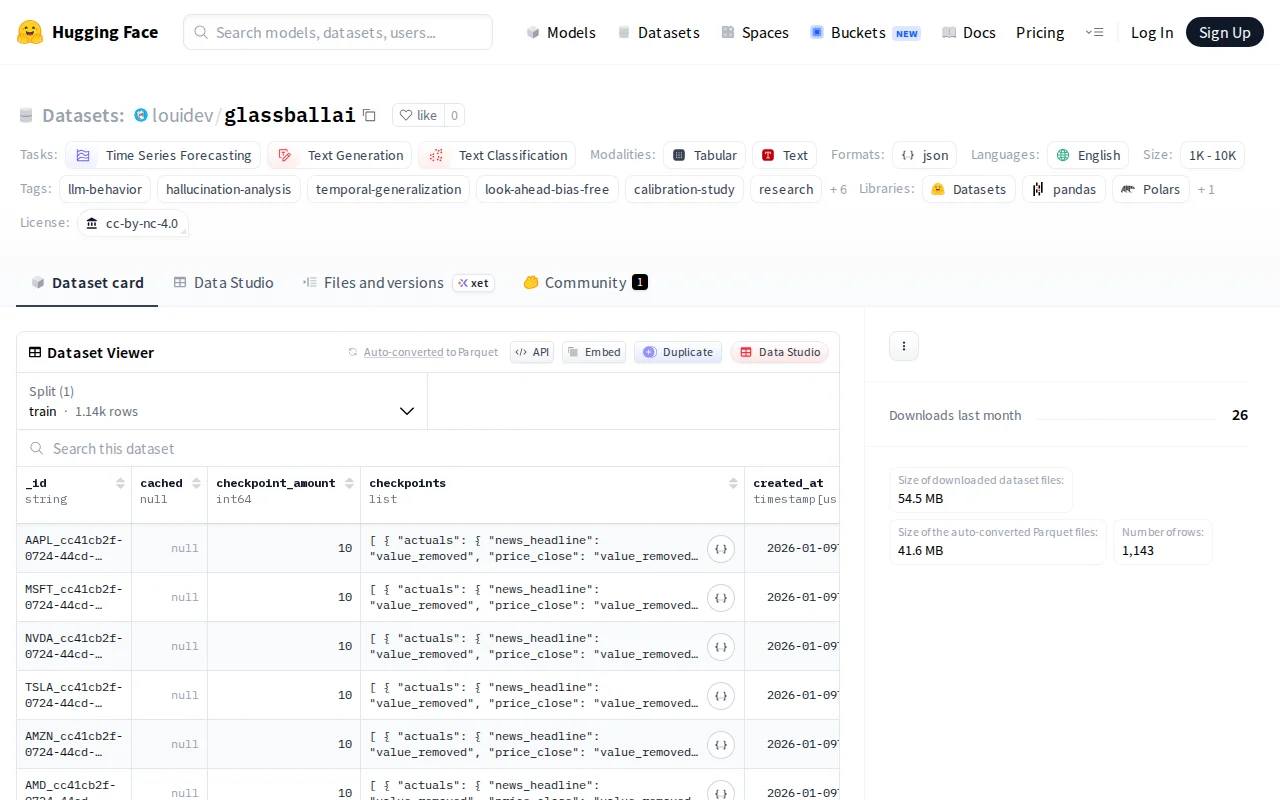Select the pandas library tag
This screenshot has width=1280, height=800.
1064,189
